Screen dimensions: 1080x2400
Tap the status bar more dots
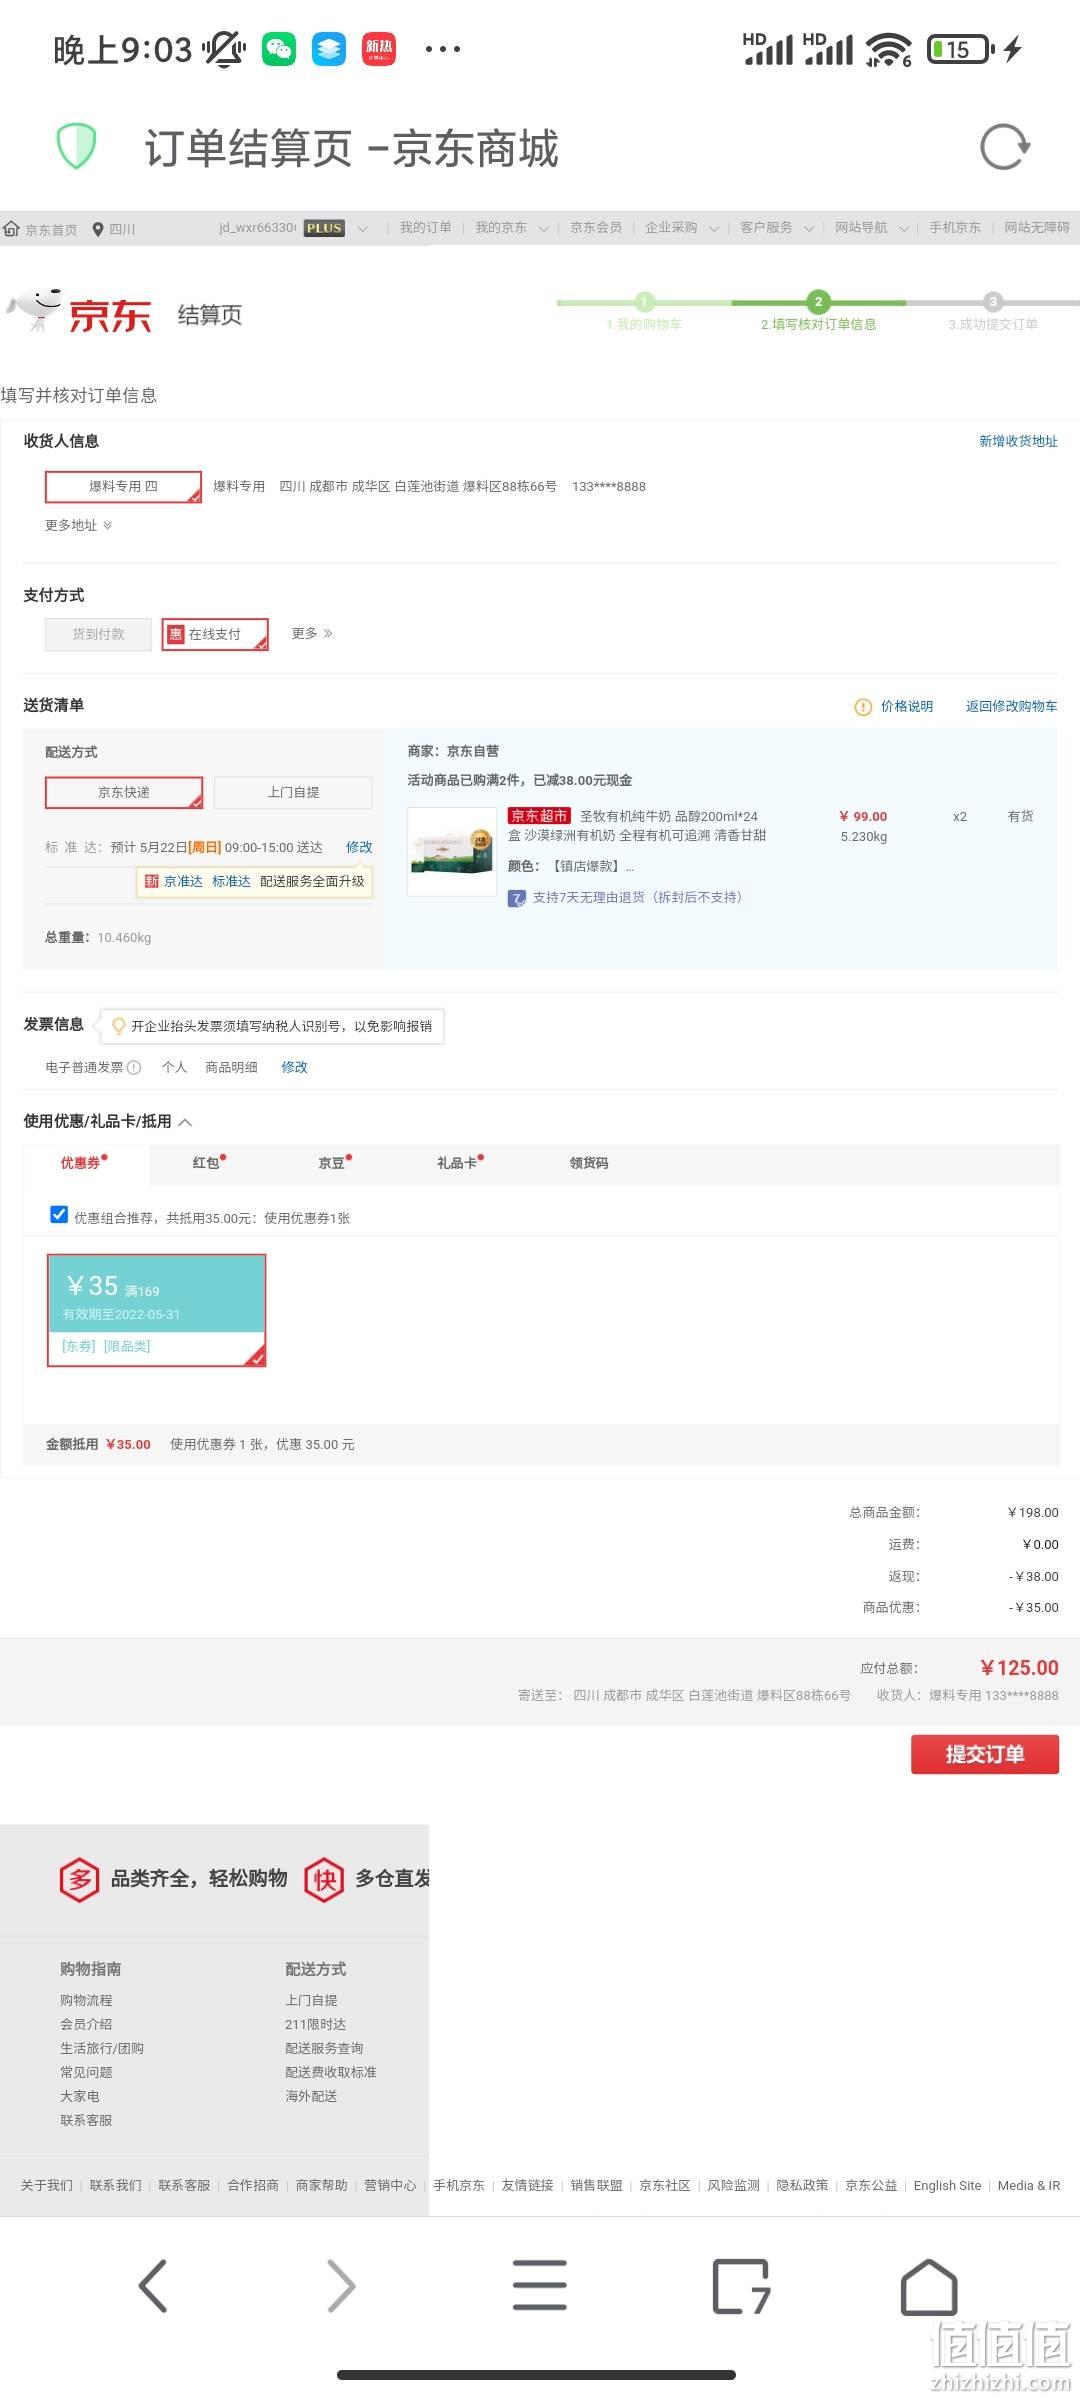pyautogui.click(x=443, y=48)
